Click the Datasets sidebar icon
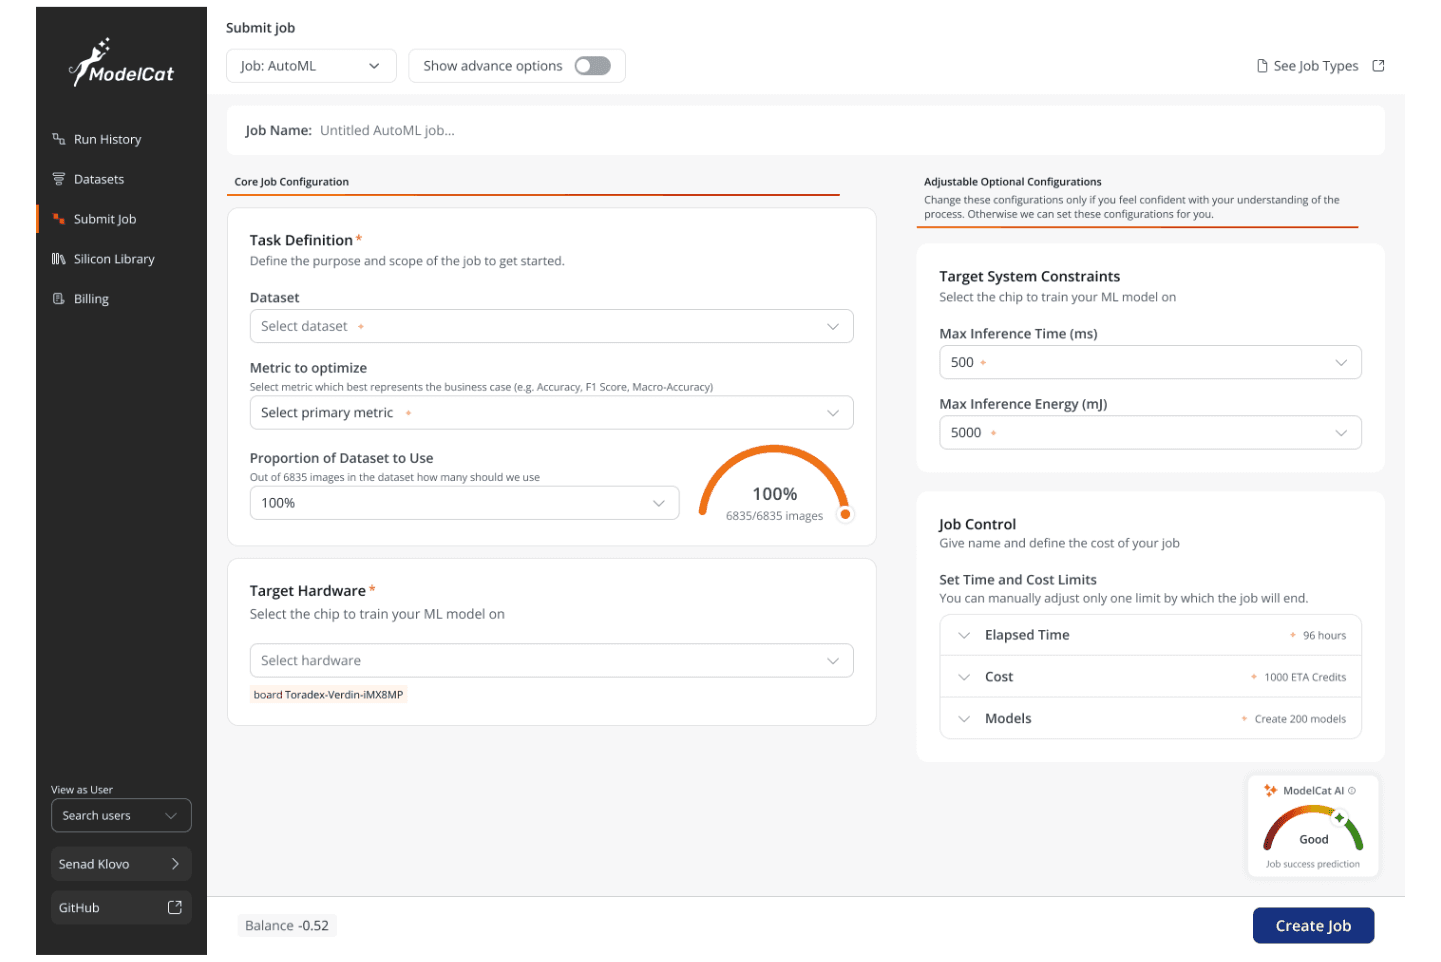This screenshot has height=962, width=1441. 59,179
